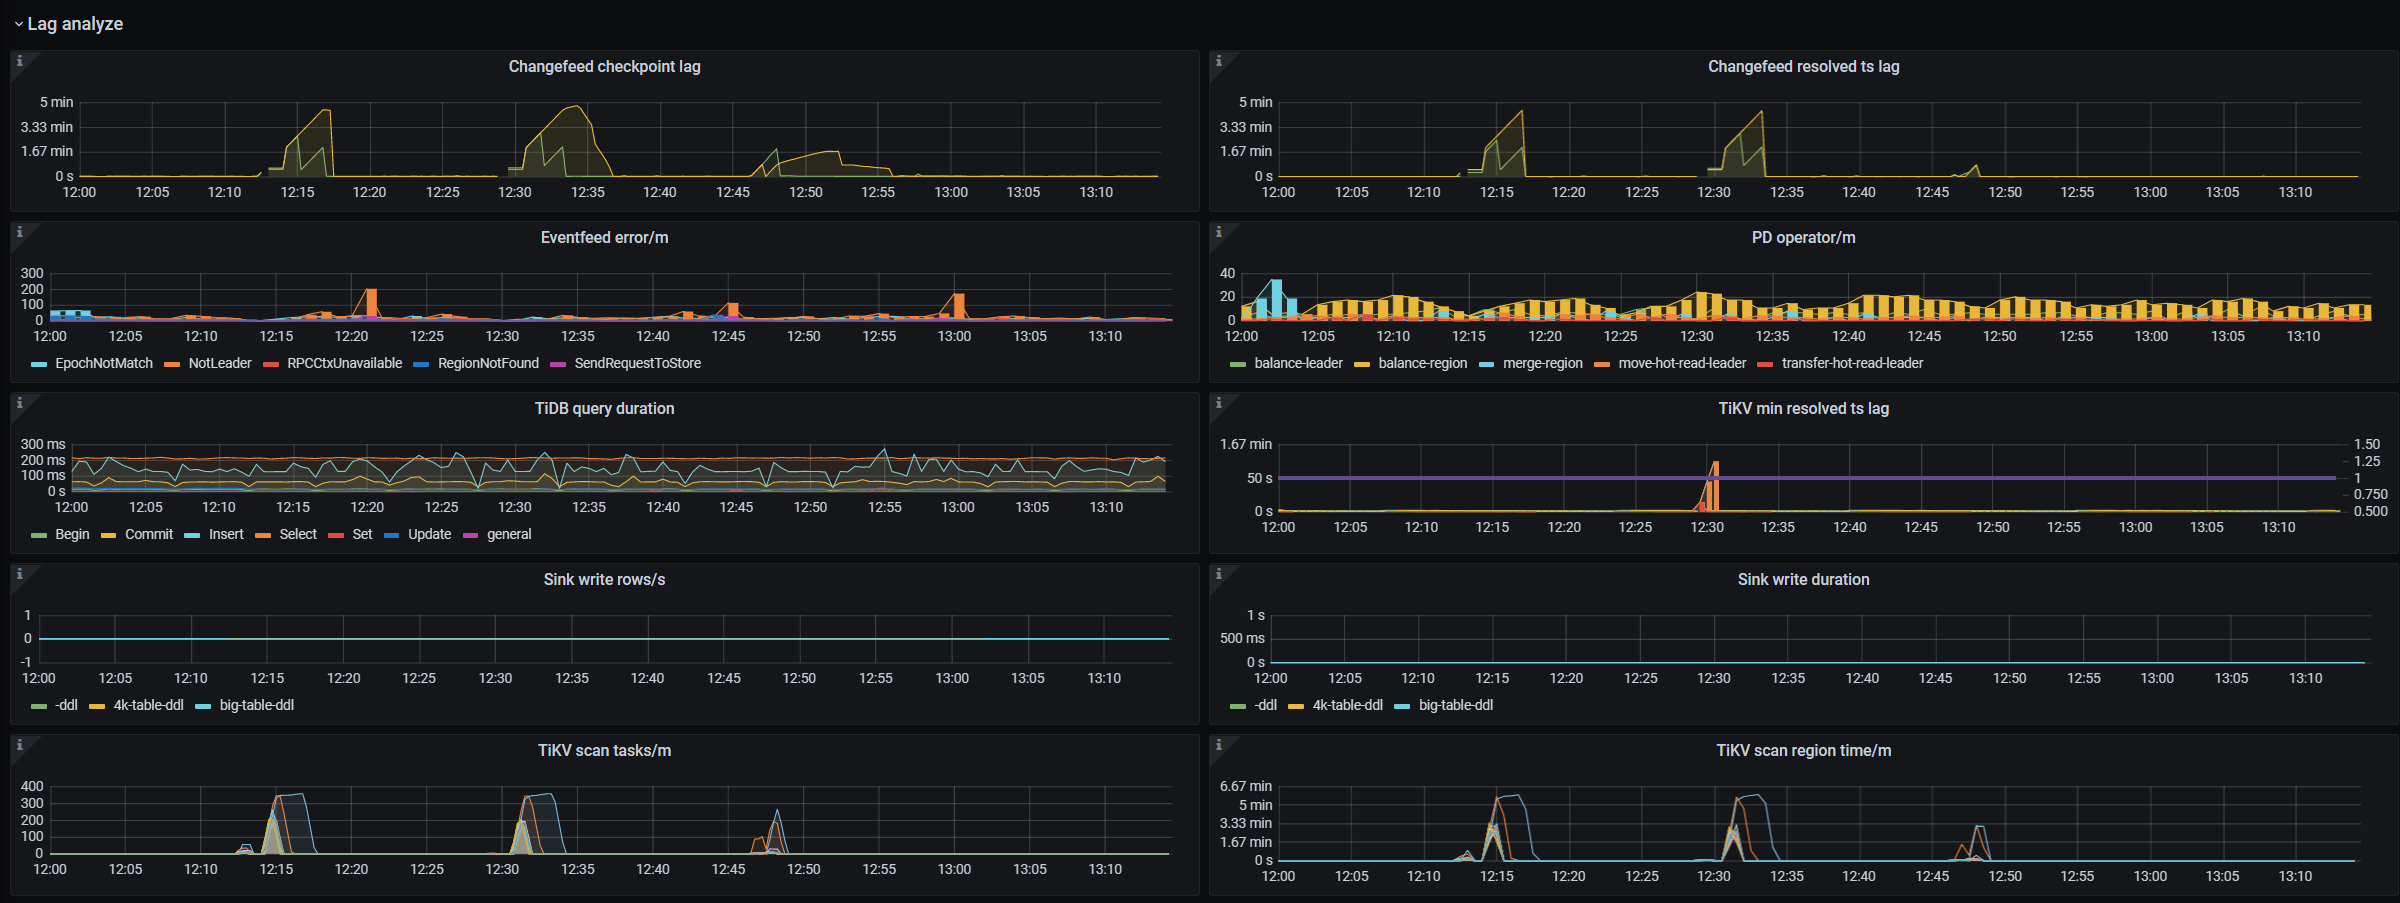Open the Changefeed checkpoint lag panel title menu
2400x903 pixels.
click(x=604, y=67)
